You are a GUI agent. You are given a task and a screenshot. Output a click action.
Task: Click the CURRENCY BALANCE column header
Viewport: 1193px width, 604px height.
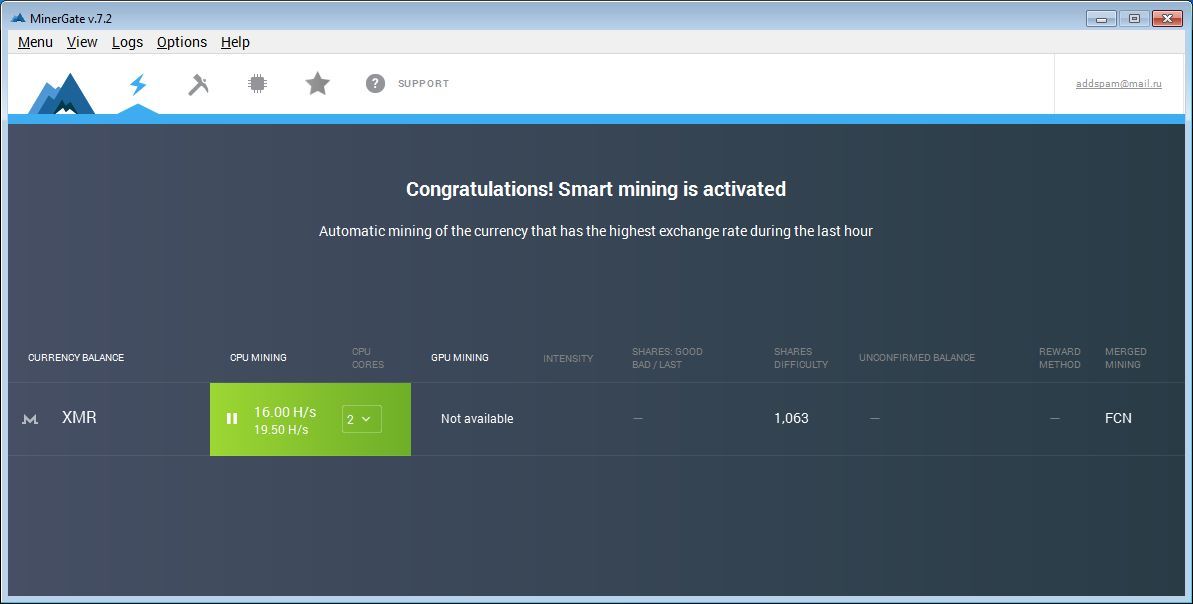(76, 358)
